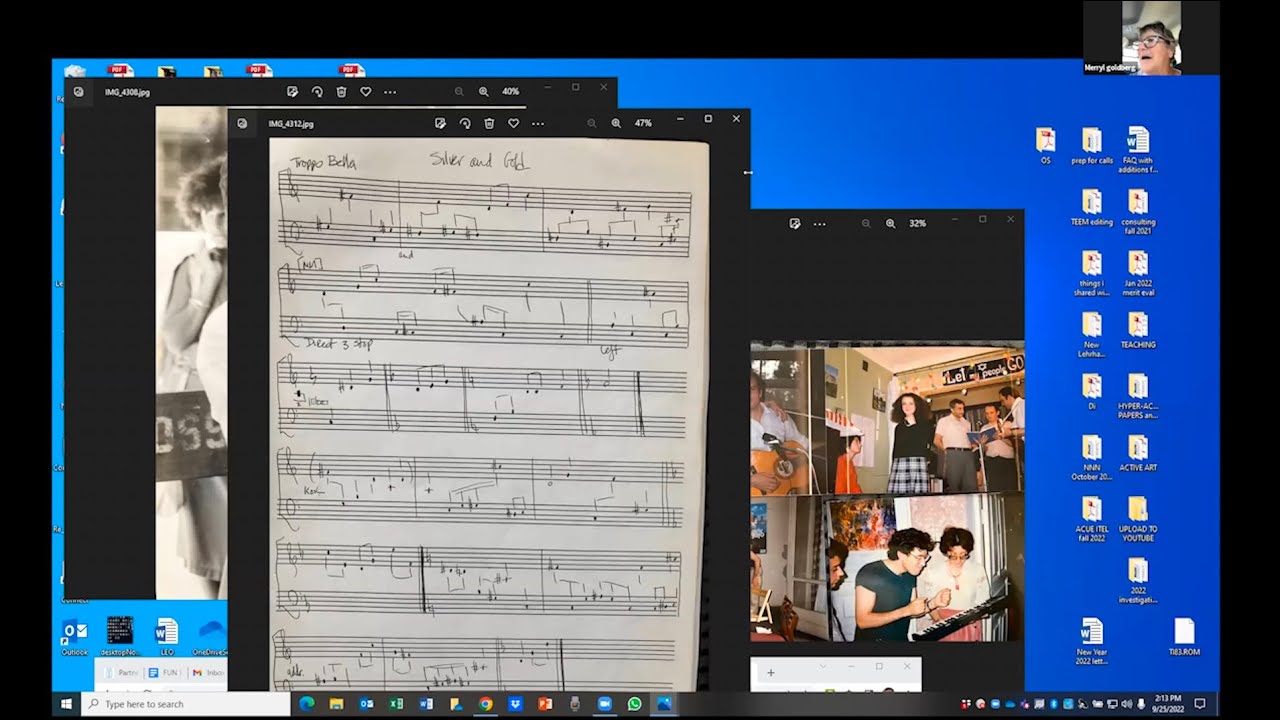Zoom in on IMG_4308.jpg

483,91
